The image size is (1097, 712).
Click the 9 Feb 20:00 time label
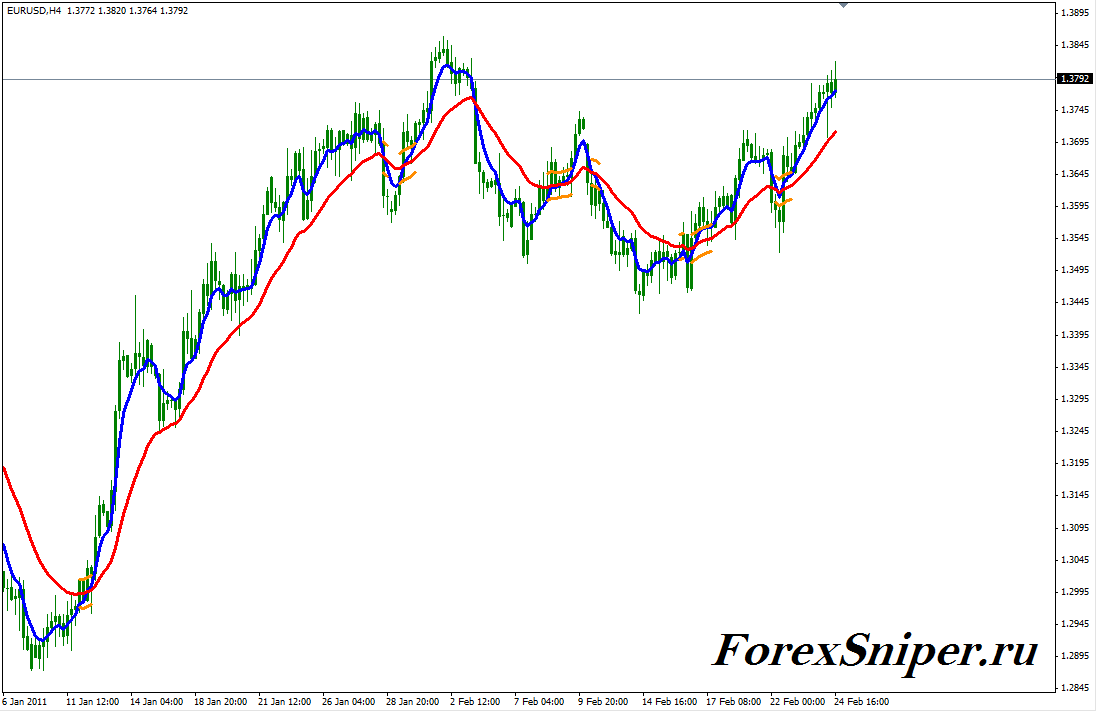[603, 702]
